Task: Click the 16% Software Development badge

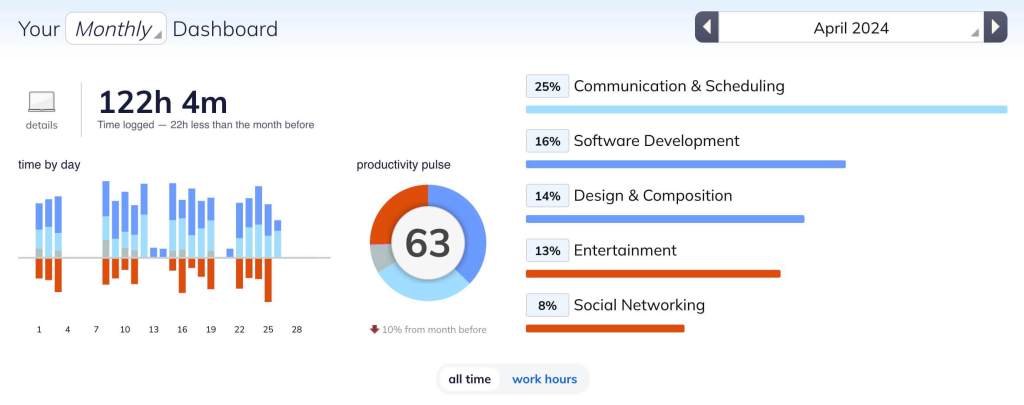Action: click(x=547, y=142)
